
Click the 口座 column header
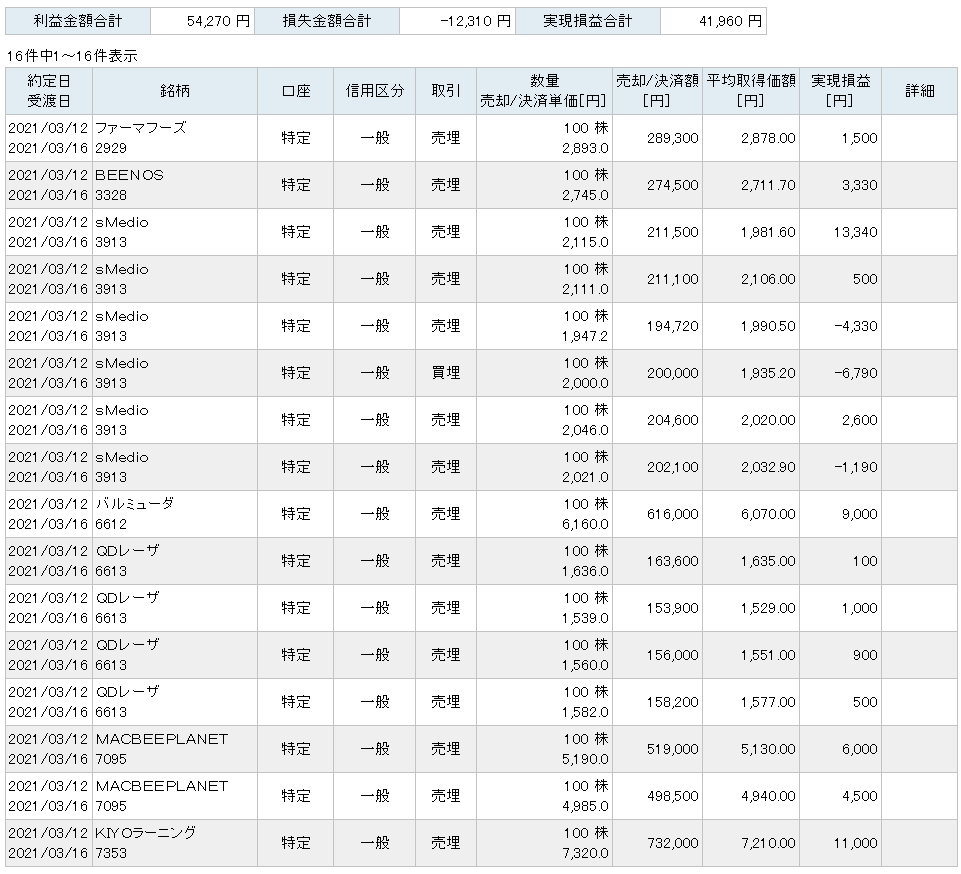tap(295, 91)
